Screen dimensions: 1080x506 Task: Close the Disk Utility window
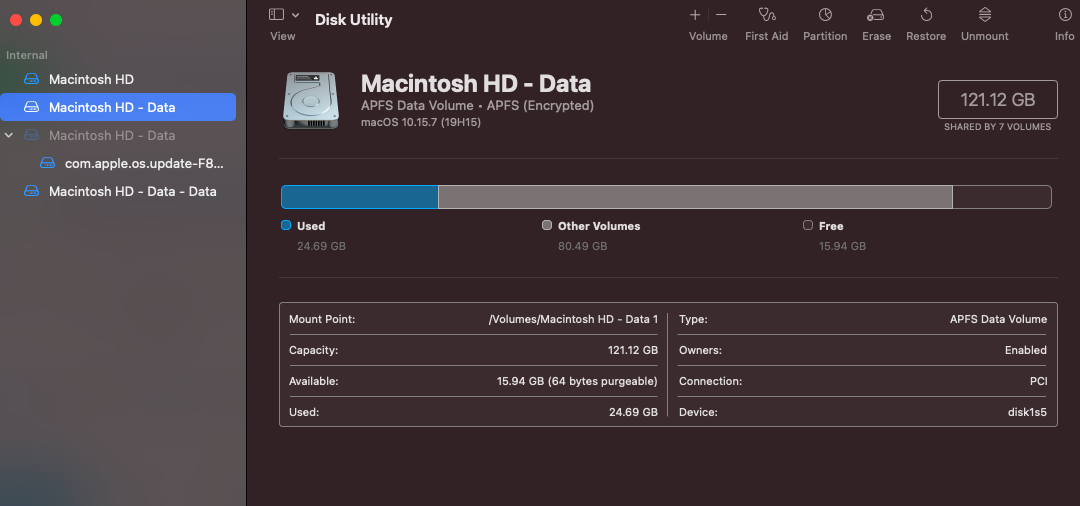tap(16, 20)
